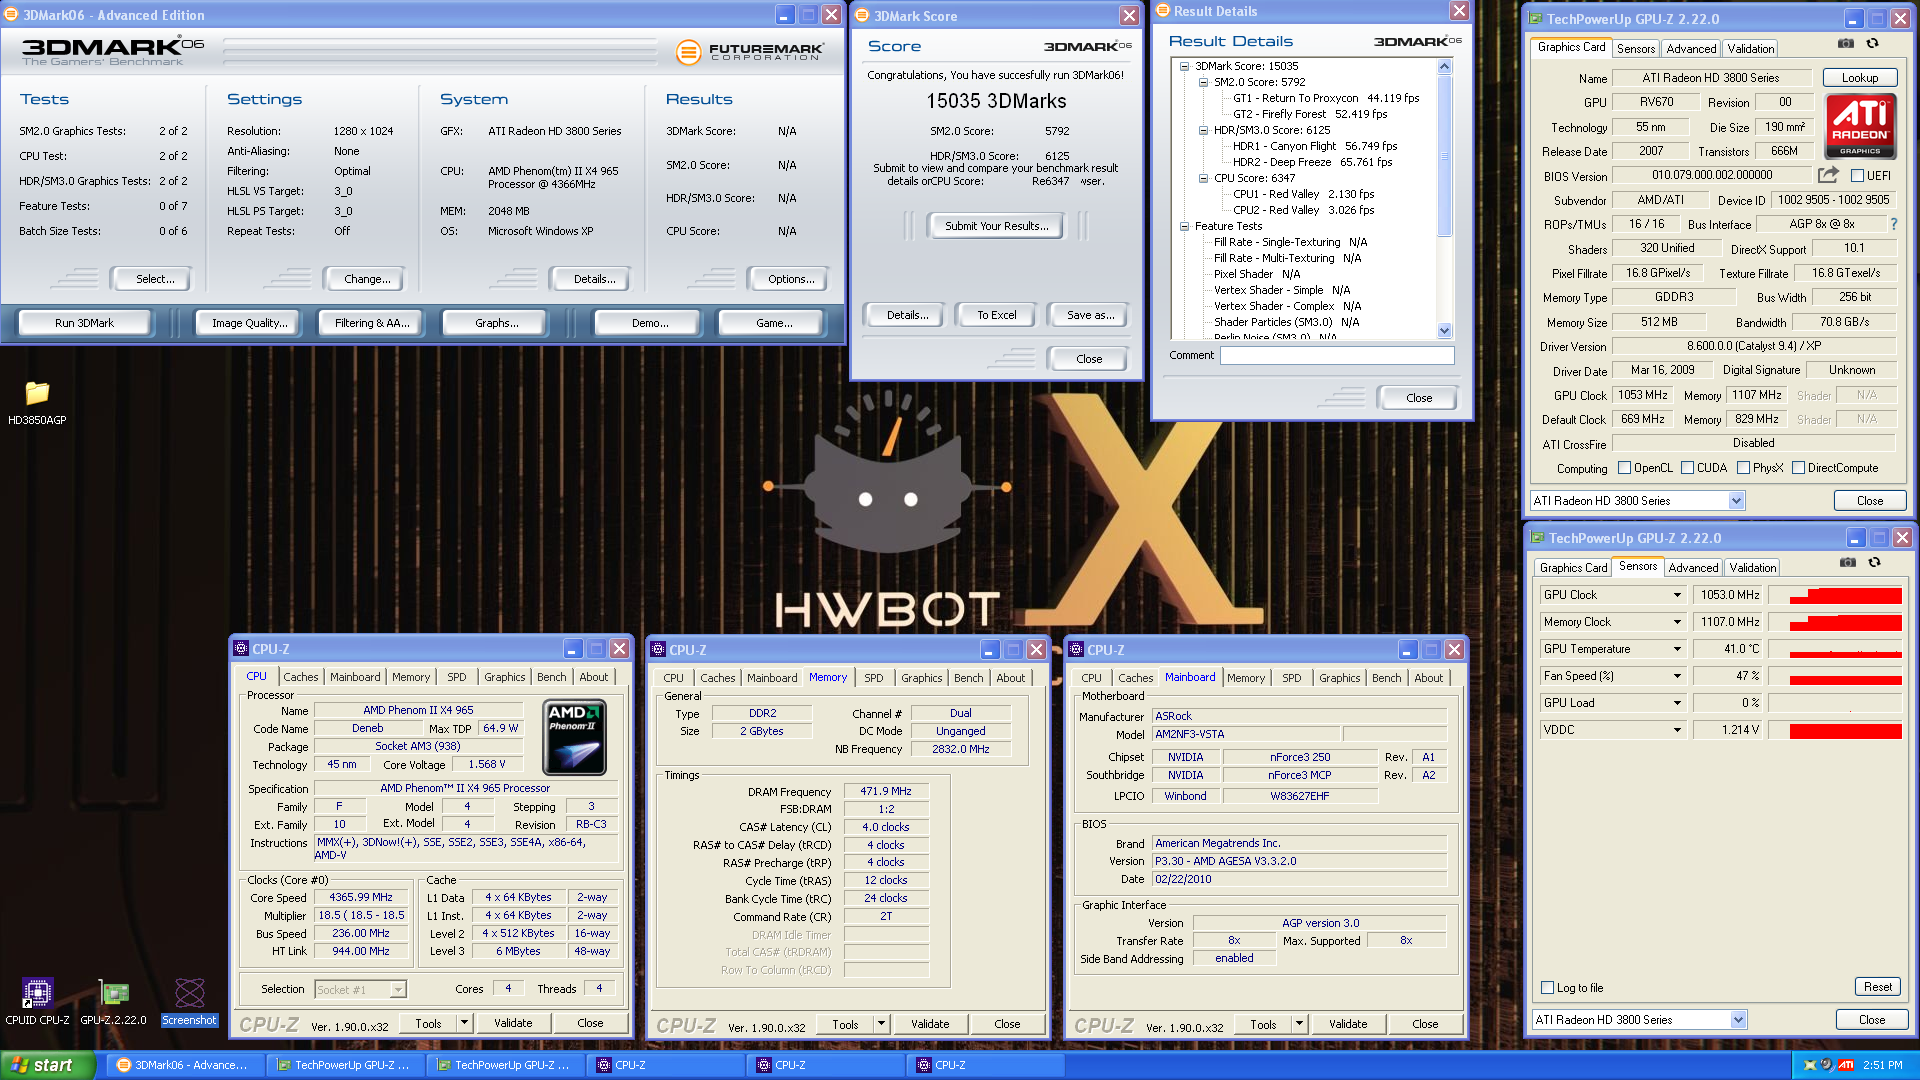Open the Bench tab in the CPU-Z Mainboard window
This screenshot has height=1080, width=1920.
pyautogui.click(x=1386, y=677)
